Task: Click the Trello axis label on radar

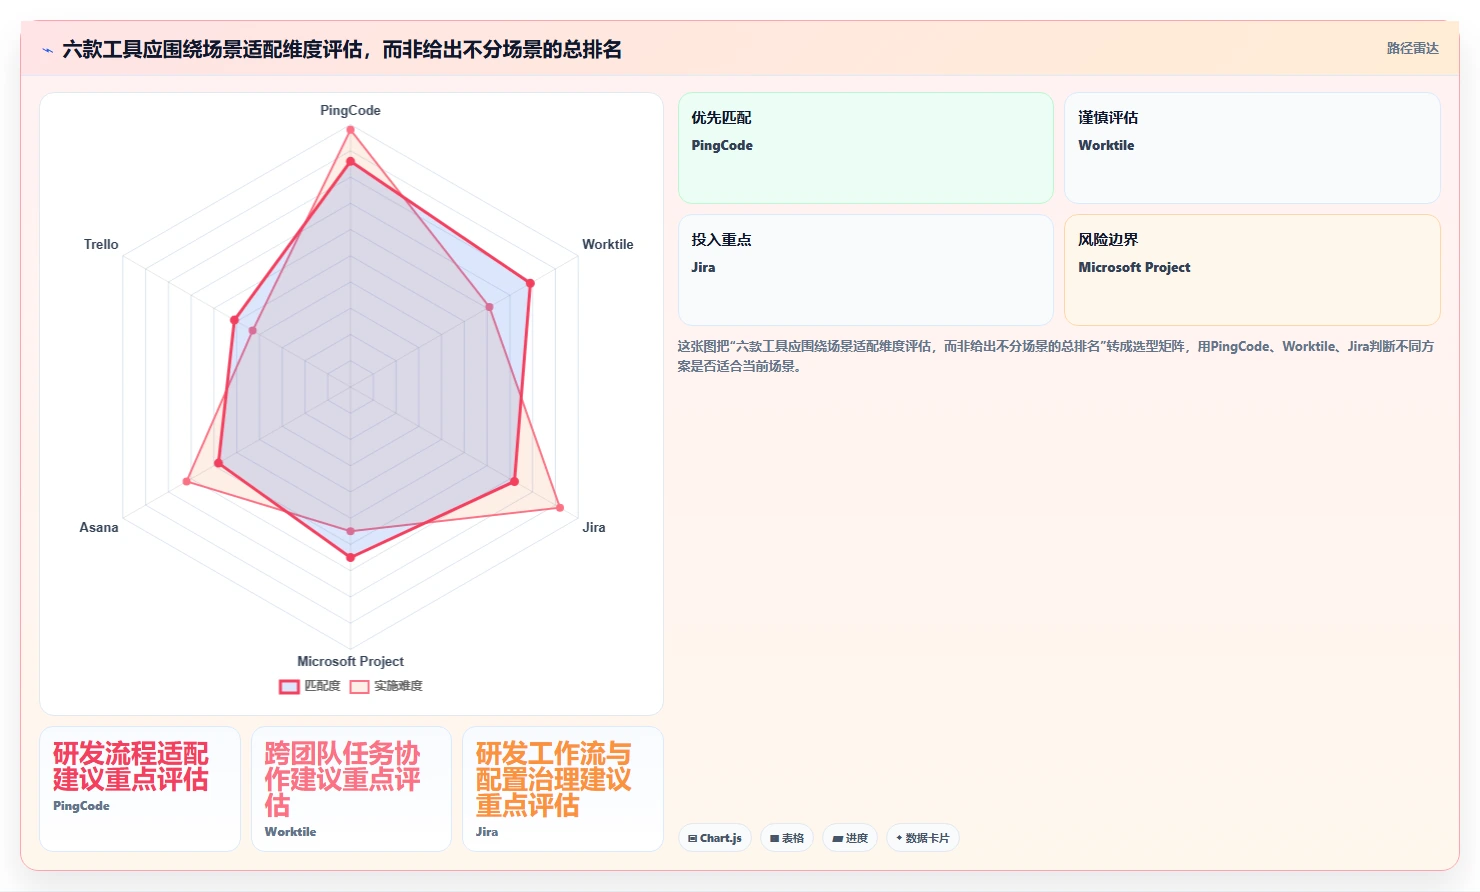Action: click(x=101, y=244)
